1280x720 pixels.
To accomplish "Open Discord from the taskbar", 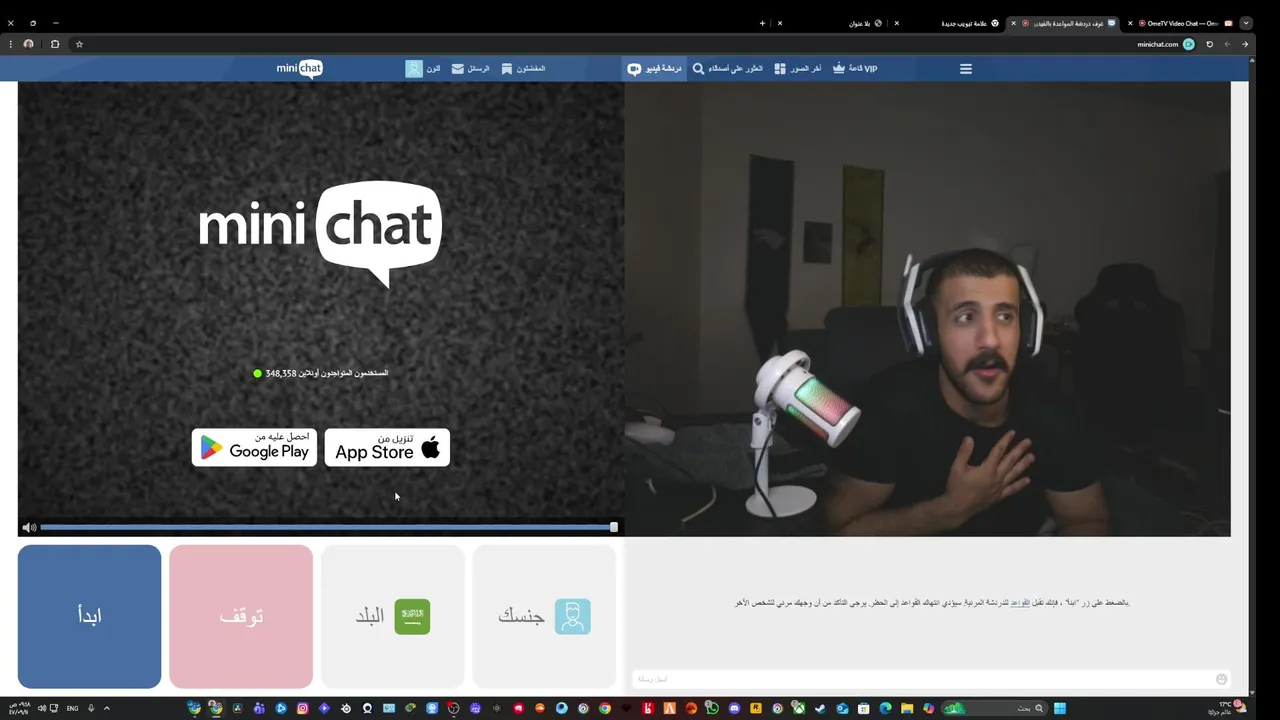I will coord(734,708).
